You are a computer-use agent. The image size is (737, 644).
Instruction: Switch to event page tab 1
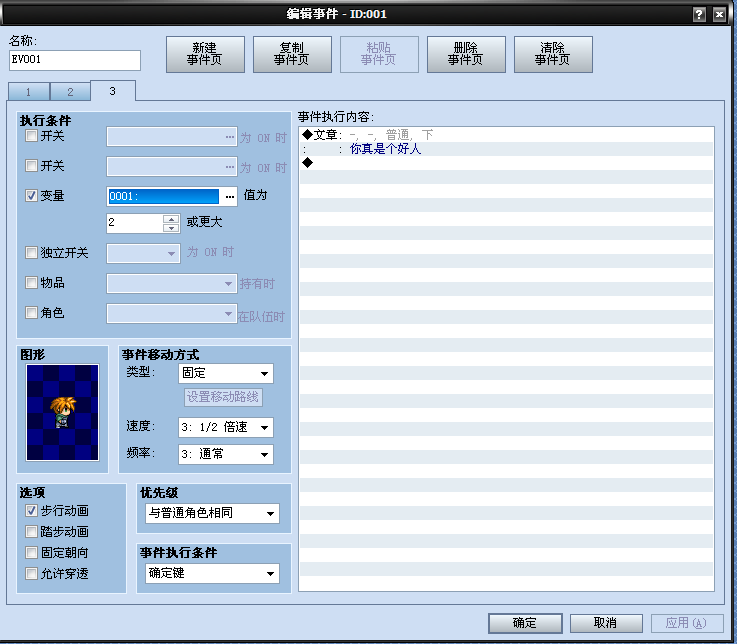tap(29, 92)
